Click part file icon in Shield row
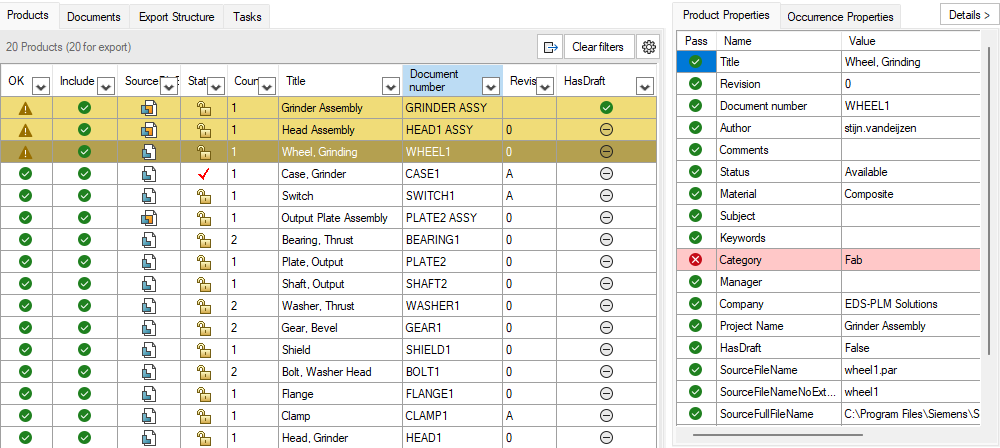Screen dimensions: 1000x448 point(149,350)
